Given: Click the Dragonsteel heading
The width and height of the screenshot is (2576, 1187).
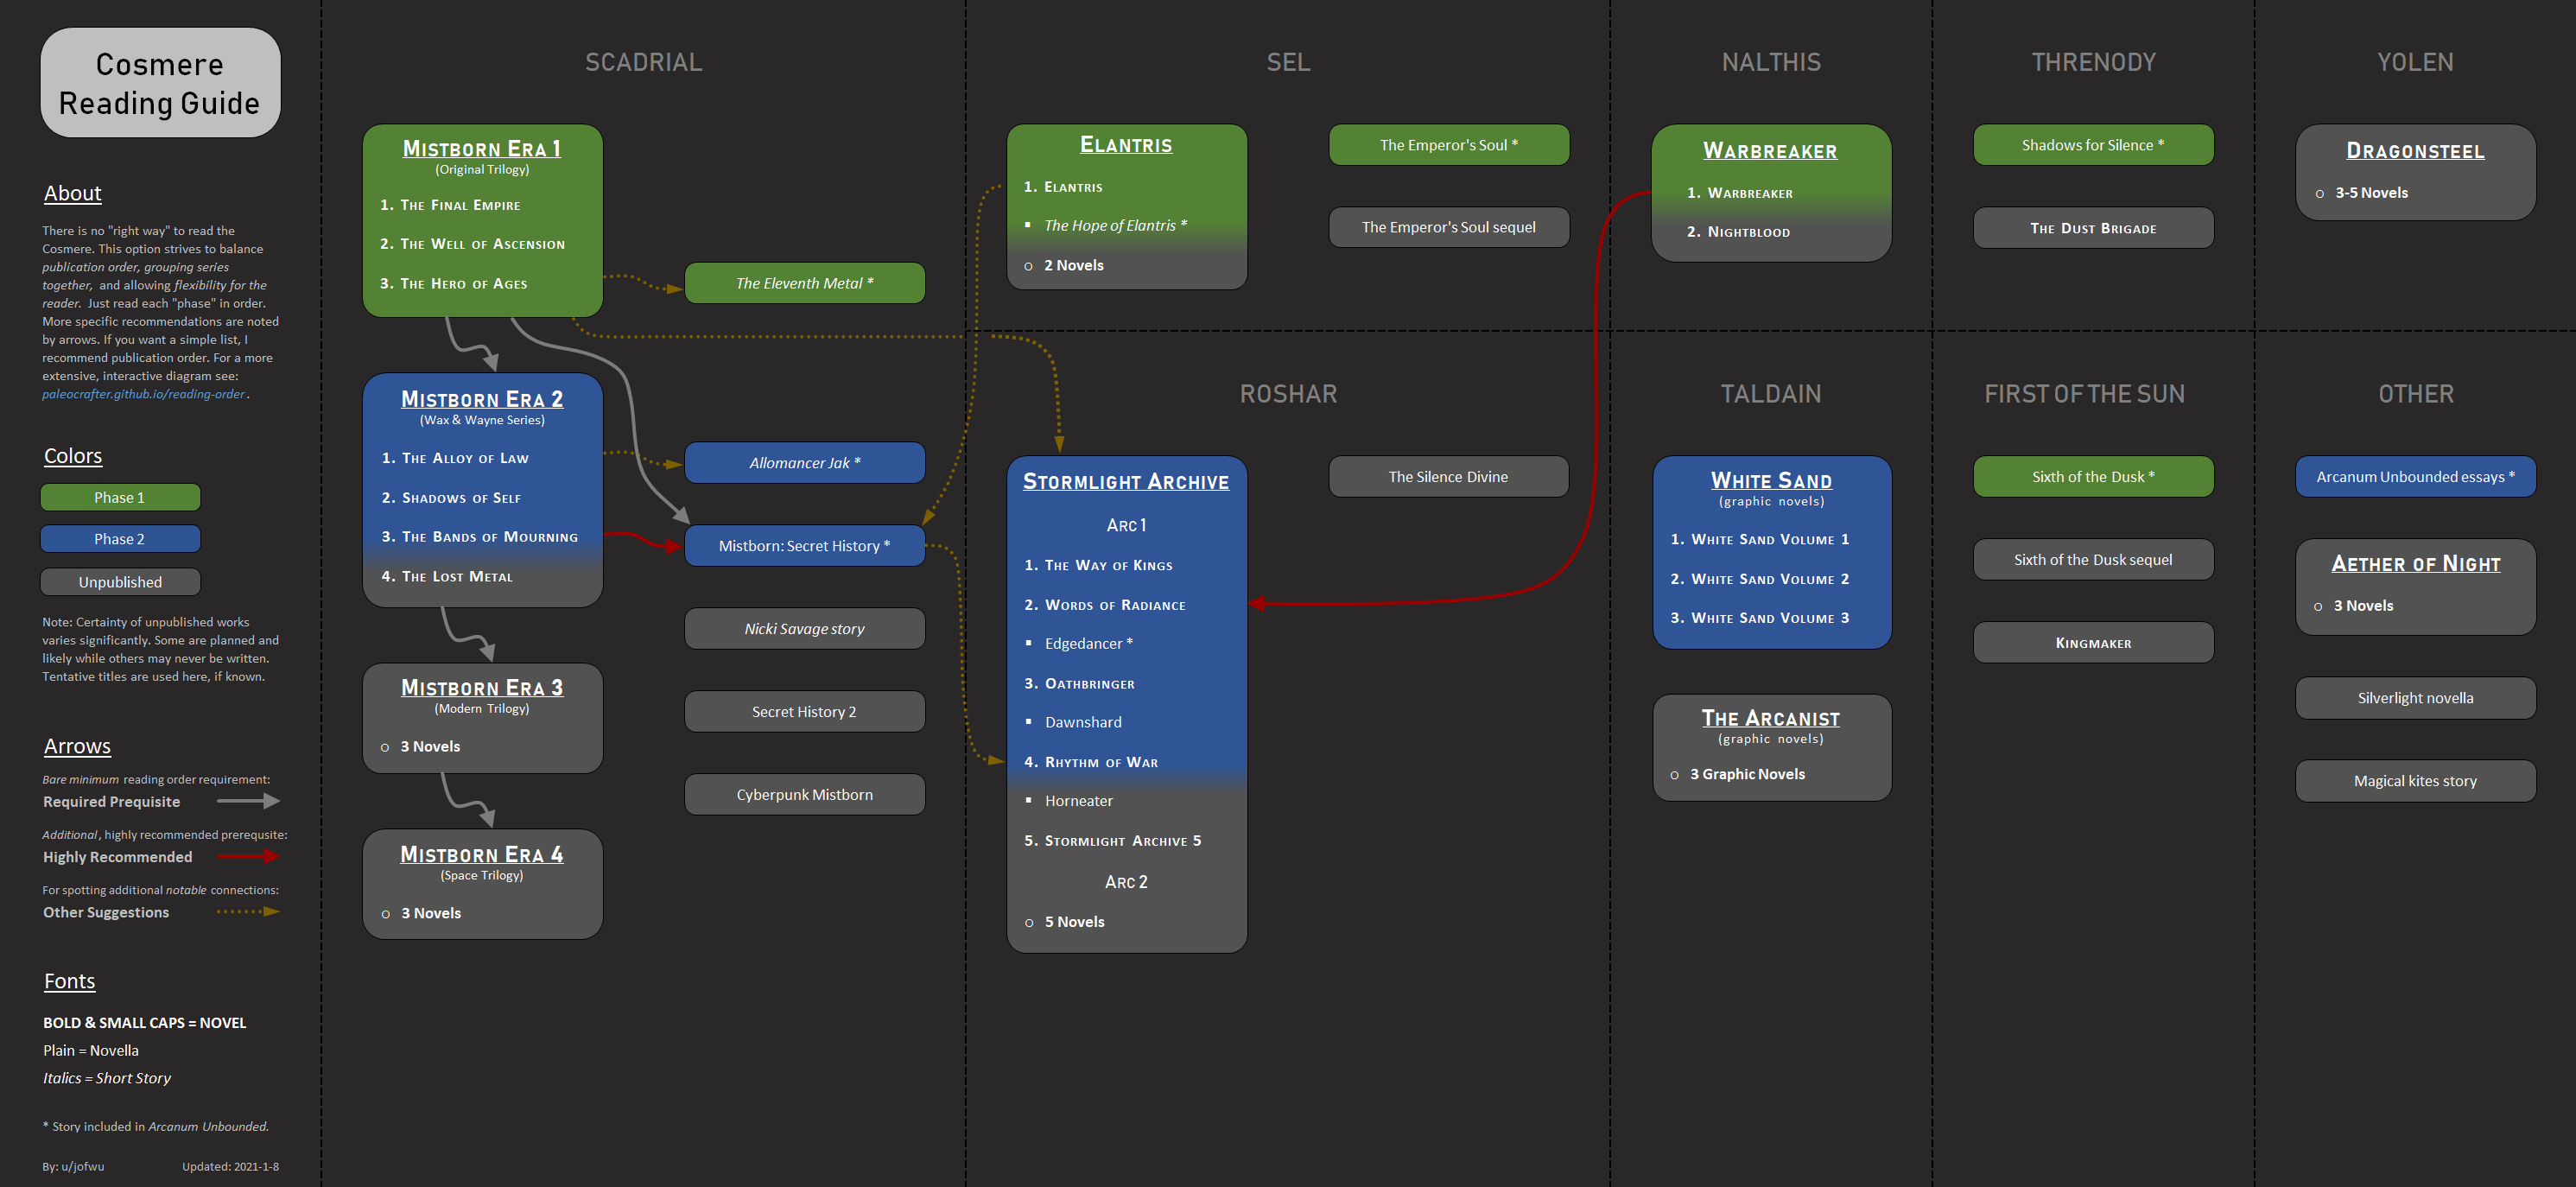Looking at the screenshot, I should click(2415, 151).
